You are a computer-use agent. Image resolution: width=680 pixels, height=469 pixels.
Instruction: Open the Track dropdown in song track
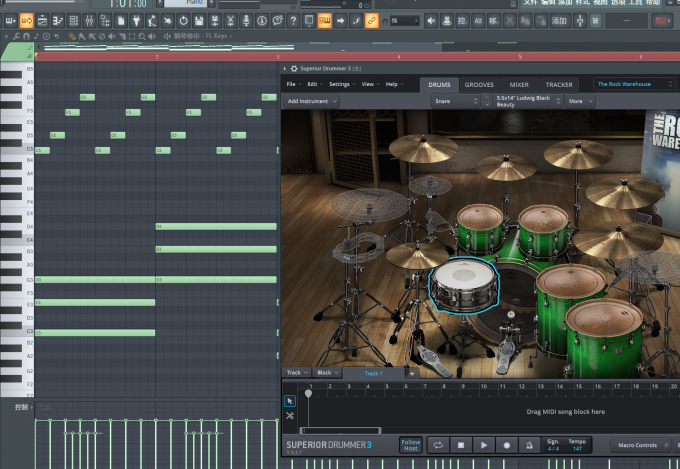tap(297, 373)
